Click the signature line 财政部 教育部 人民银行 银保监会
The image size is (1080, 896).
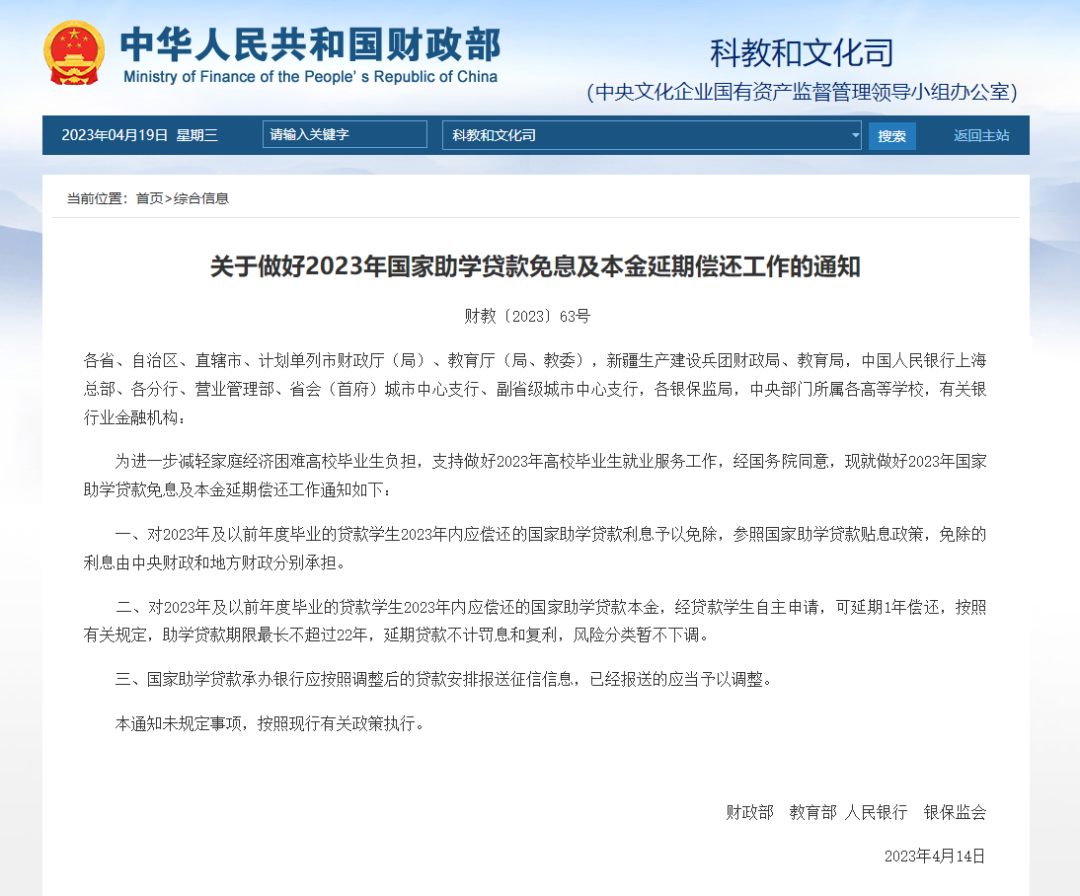coord(855,812)
